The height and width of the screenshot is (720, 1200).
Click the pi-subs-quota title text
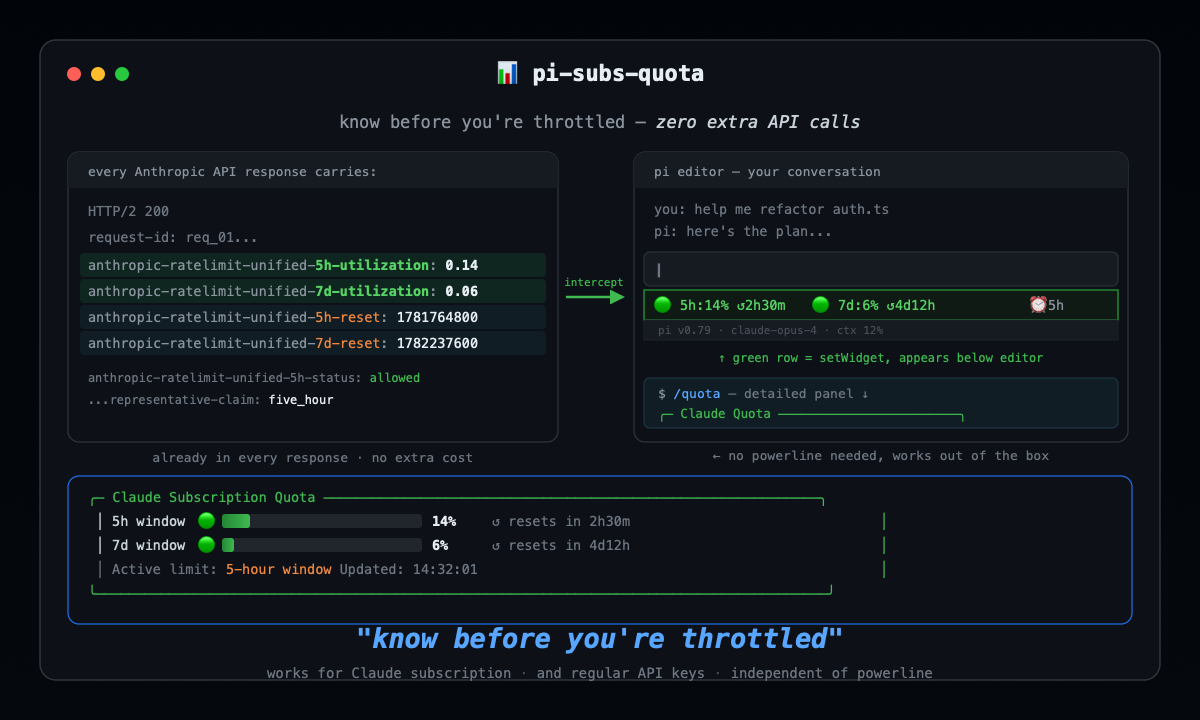pyautogui.click(x=616, y=73)
